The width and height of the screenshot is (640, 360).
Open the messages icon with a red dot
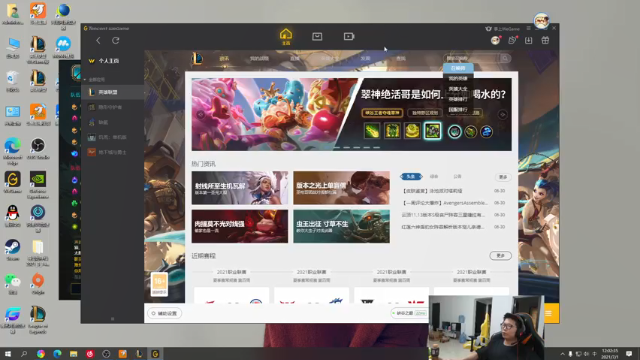point(512,40)
